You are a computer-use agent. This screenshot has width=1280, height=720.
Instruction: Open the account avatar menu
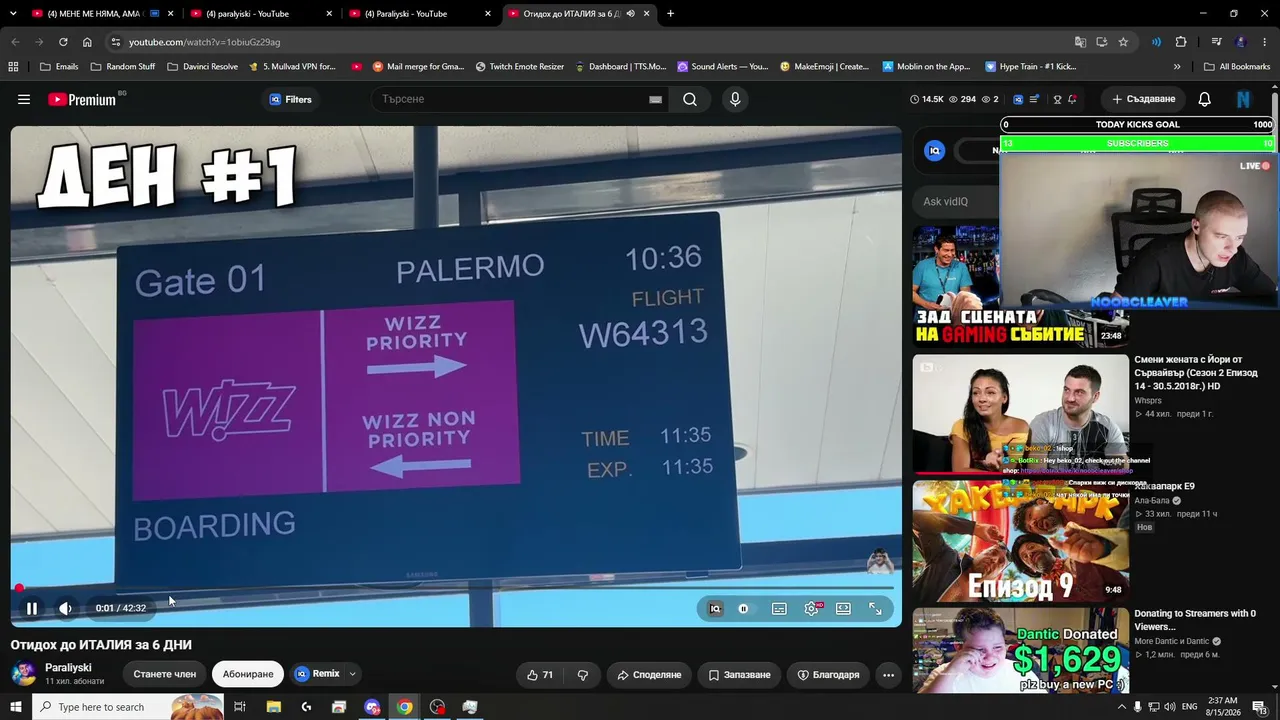point(1244,99)
